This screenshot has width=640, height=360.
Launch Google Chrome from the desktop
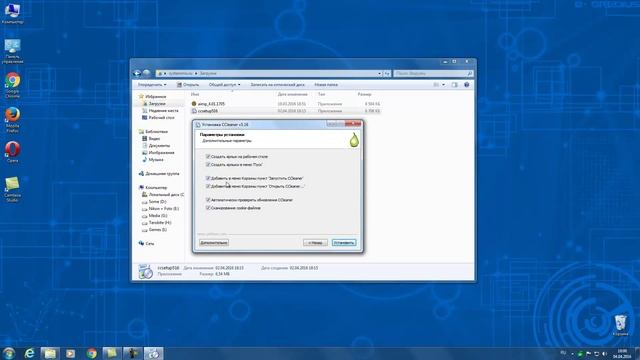click(12, 85)
